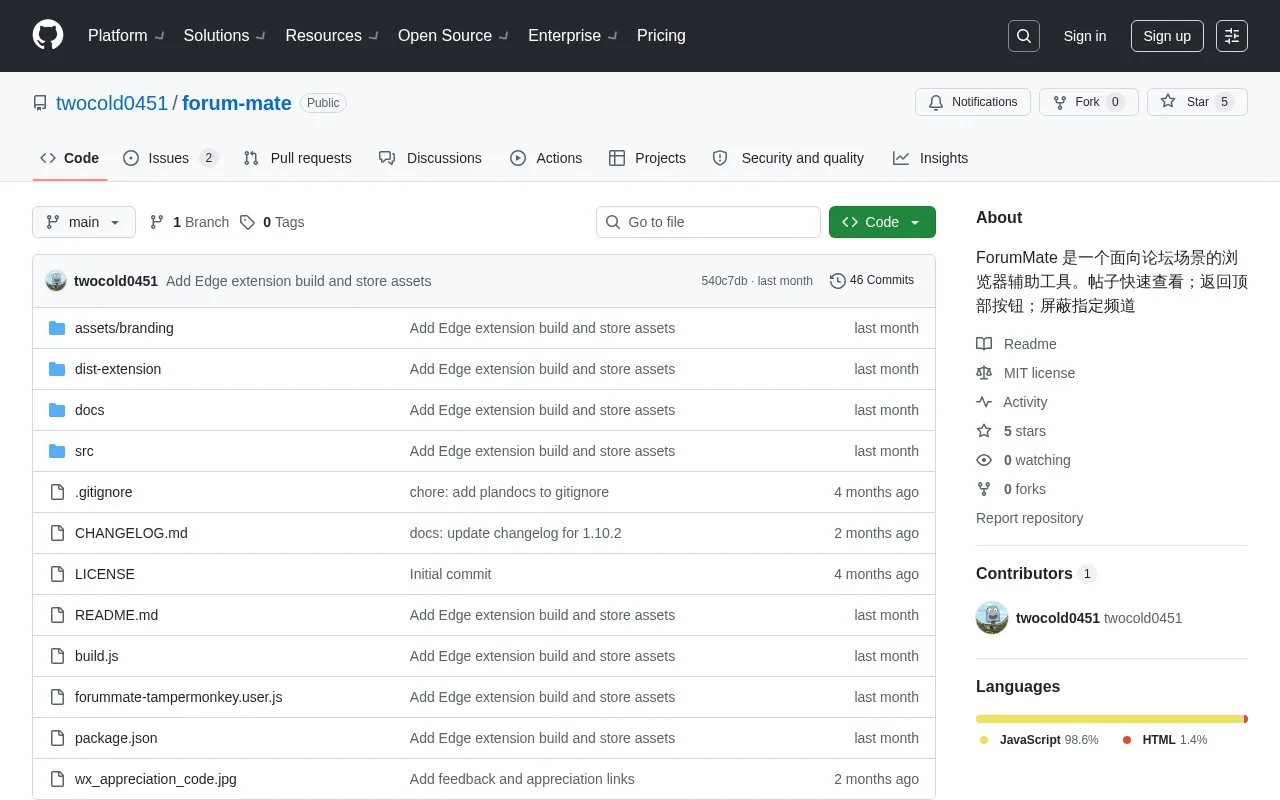The width and height of the screenshot is (1280, 800).
Task: Open README.md file
Action: click(x=116, y=615)
